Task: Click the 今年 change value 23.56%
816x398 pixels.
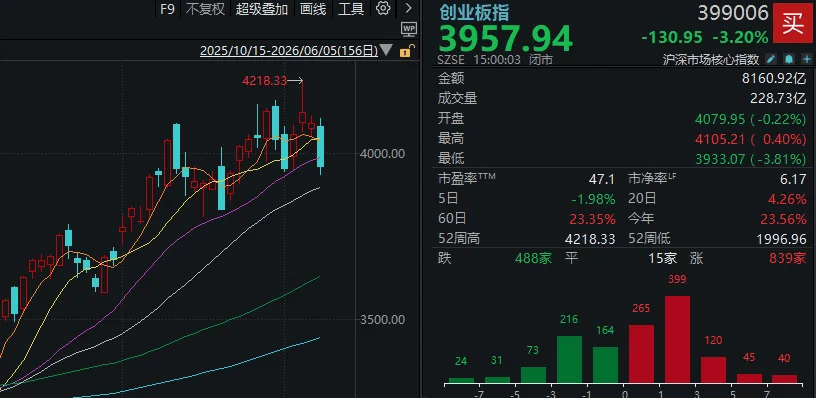Action: click(x=782, y=219)
